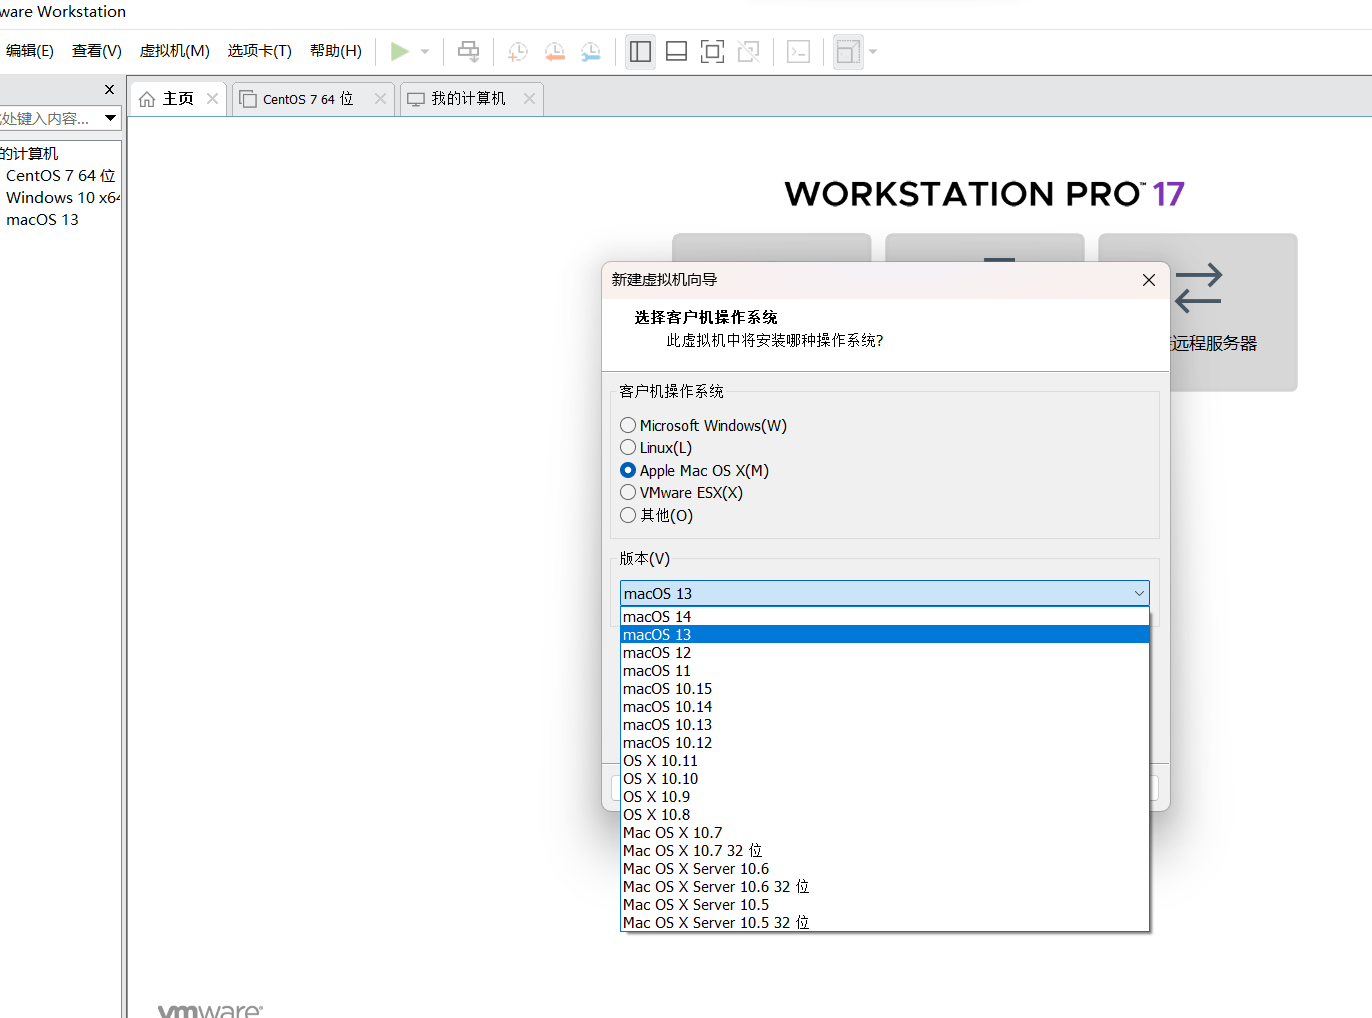Close the library sidebar panel
1372x1018 pixels.
click(110, 90)
